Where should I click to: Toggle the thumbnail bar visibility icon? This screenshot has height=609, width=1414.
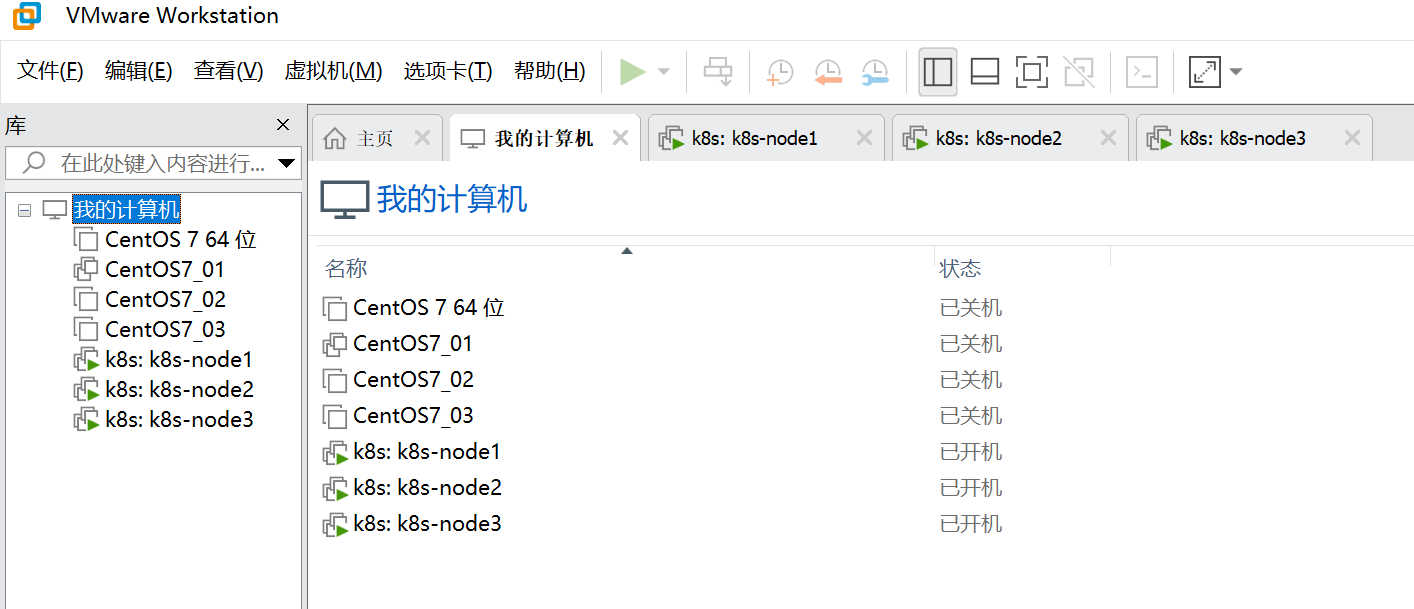[x=984, y=71]
